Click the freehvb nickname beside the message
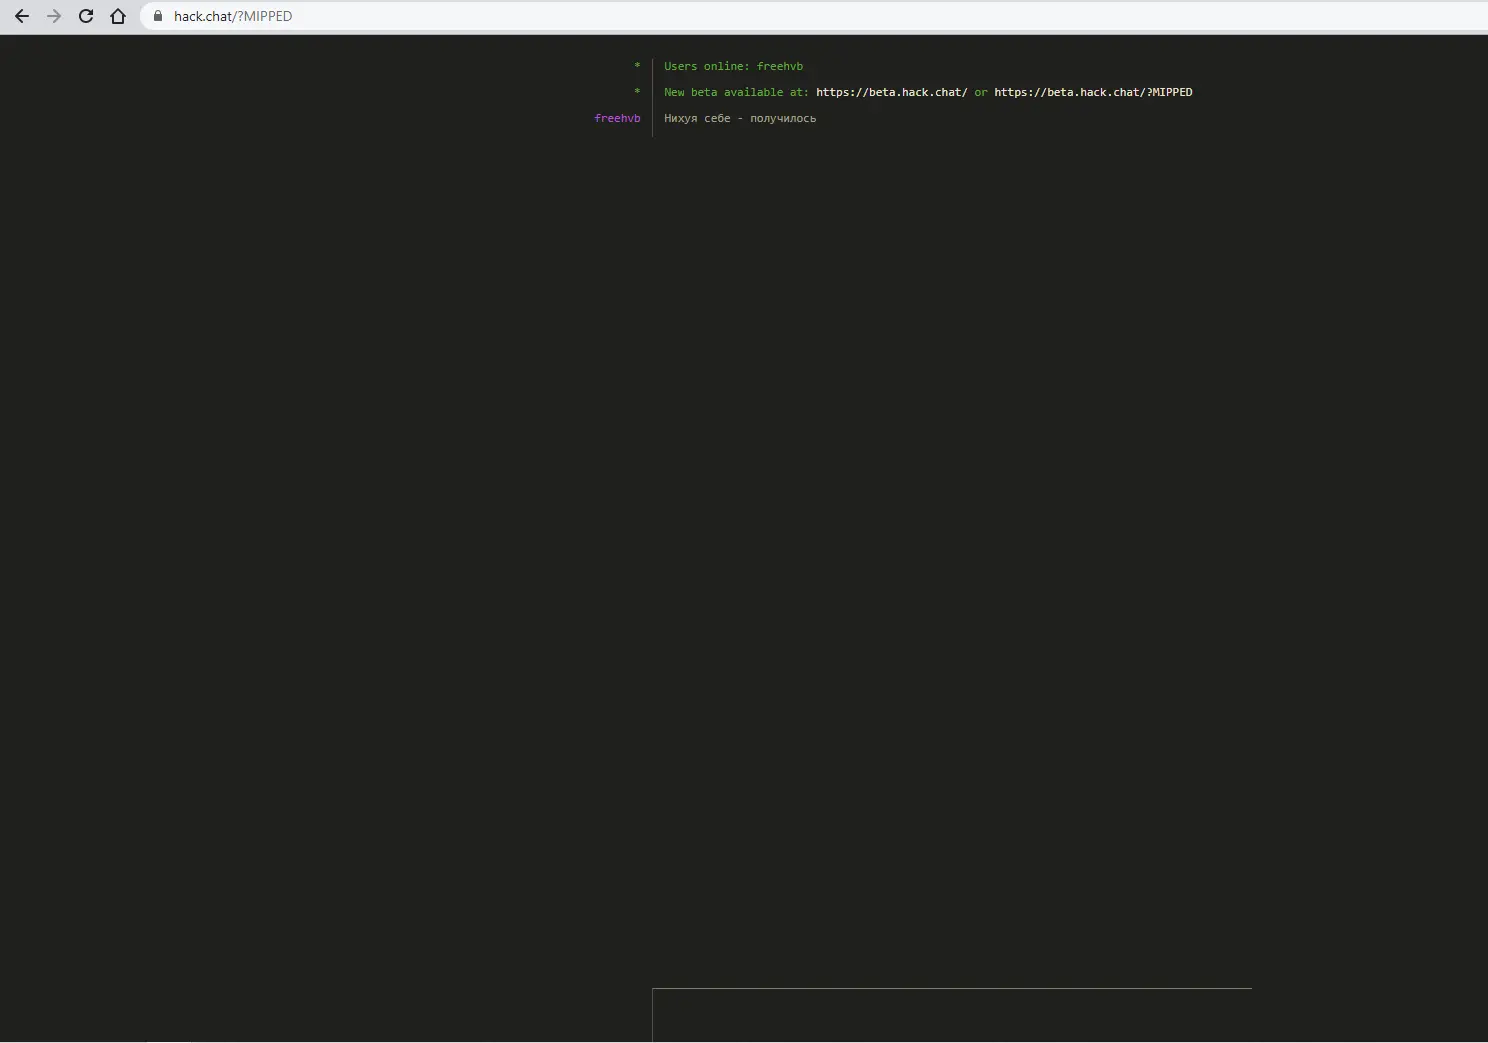Screen dimensions: 1488x1043 point(617,118)
